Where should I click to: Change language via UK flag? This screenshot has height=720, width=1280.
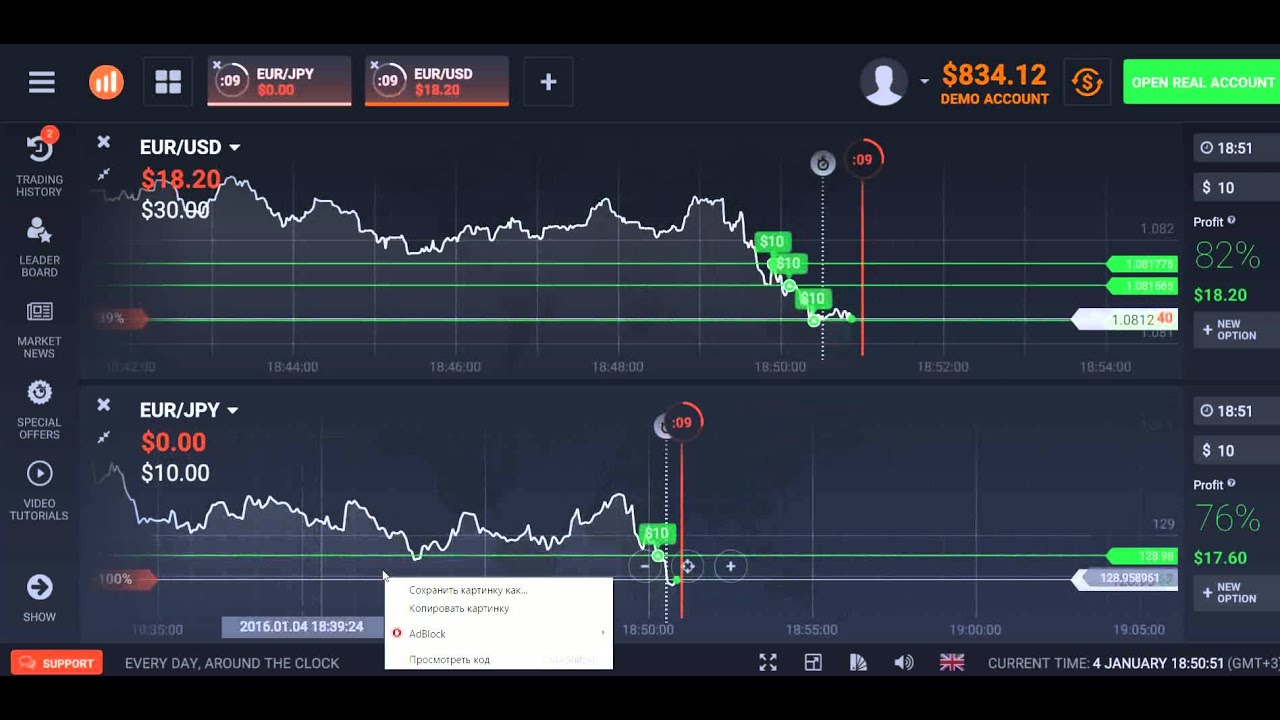[952, 662]
